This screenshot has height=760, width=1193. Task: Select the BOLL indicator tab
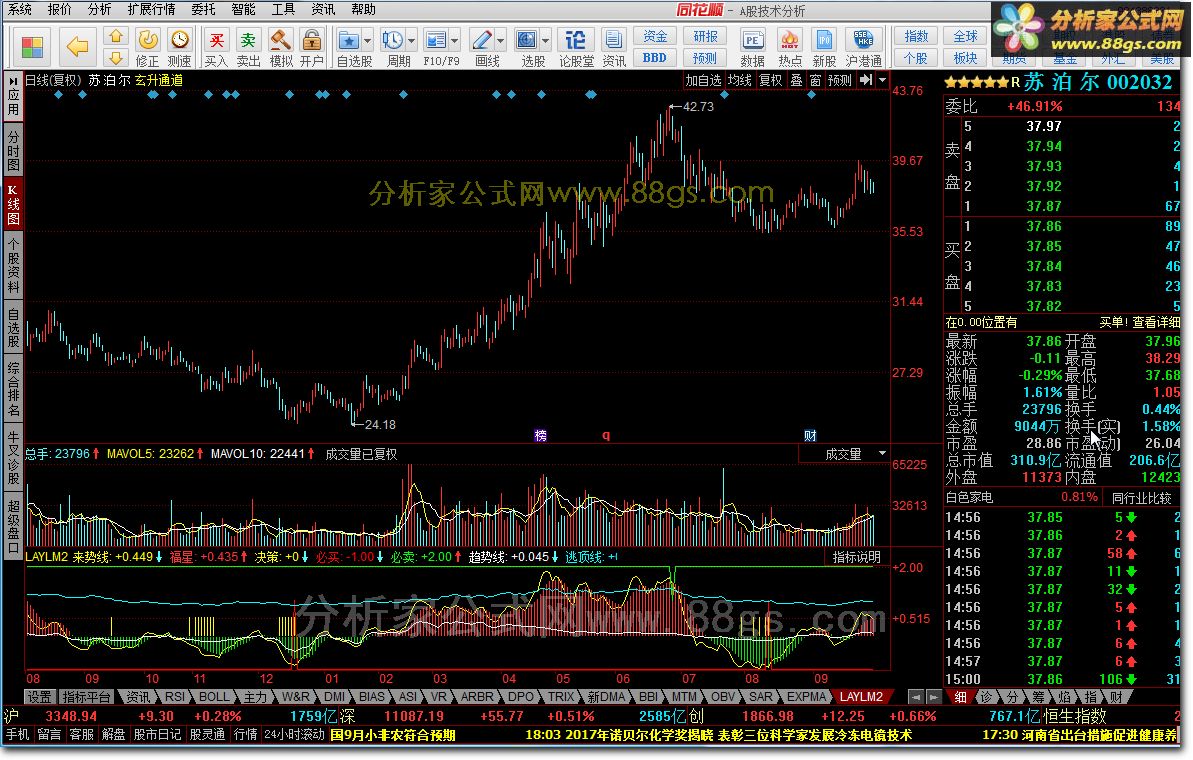tap(214, 696)
